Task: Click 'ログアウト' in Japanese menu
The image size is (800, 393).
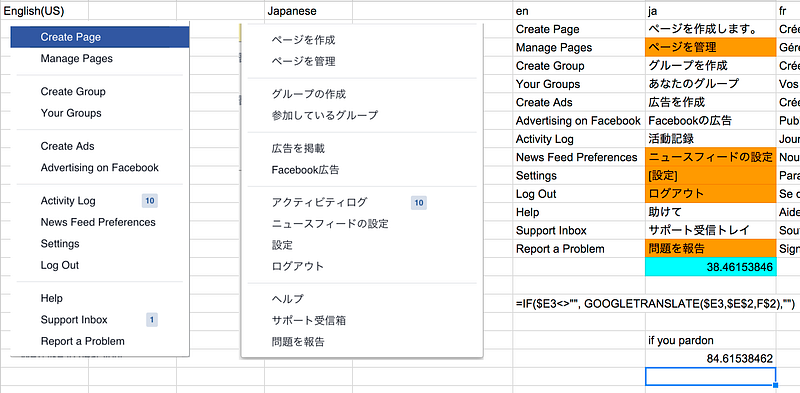Action: pyautogui.click(x=298, y=266)
